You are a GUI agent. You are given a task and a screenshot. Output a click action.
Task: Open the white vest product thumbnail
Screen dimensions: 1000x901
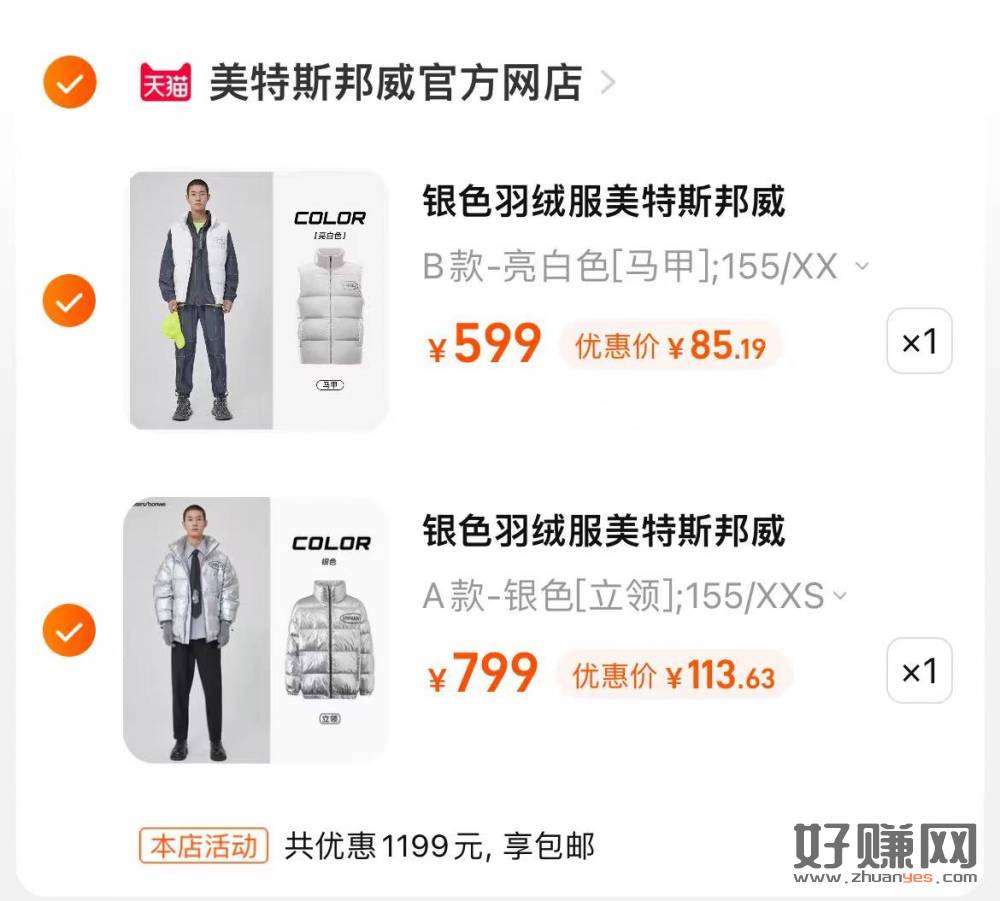259,300
